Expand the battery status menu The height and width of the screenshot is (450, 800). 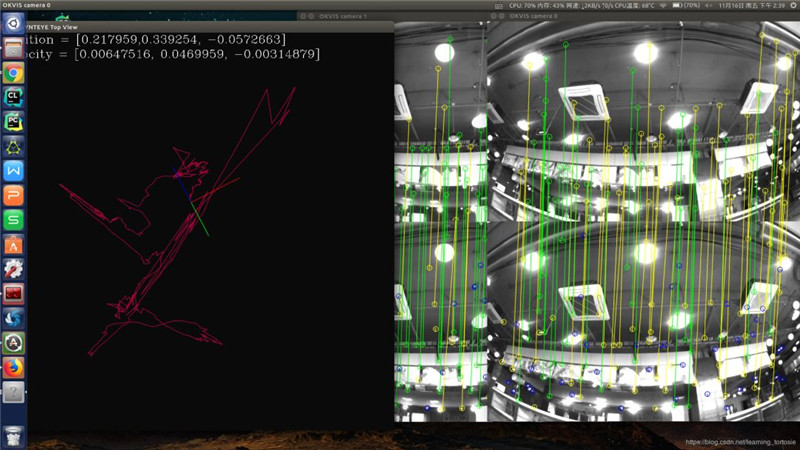(x=692, y=5)
